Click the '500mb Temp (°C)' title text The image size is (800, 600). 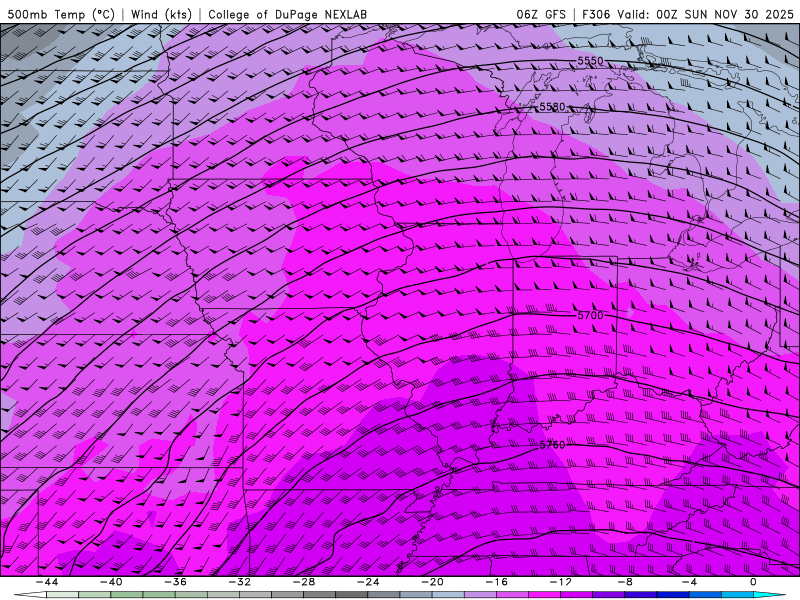[x=61, y=14]
